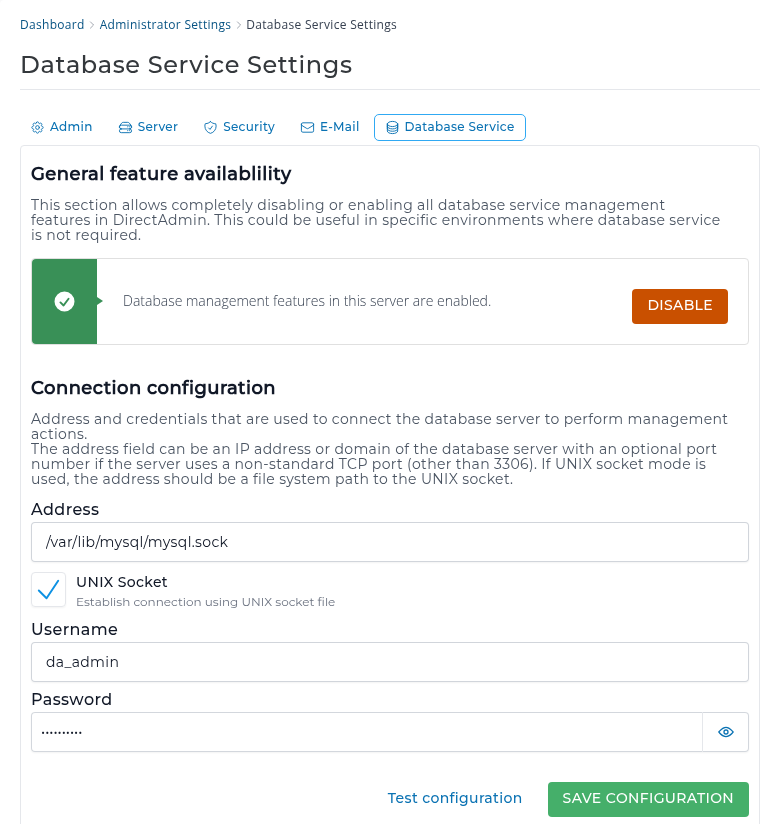Image resolution: width=765 pixels, height=824 pixels.
Task: Click the eye icon in the password field
Action: pyautogui.click(x=725, y=731)
